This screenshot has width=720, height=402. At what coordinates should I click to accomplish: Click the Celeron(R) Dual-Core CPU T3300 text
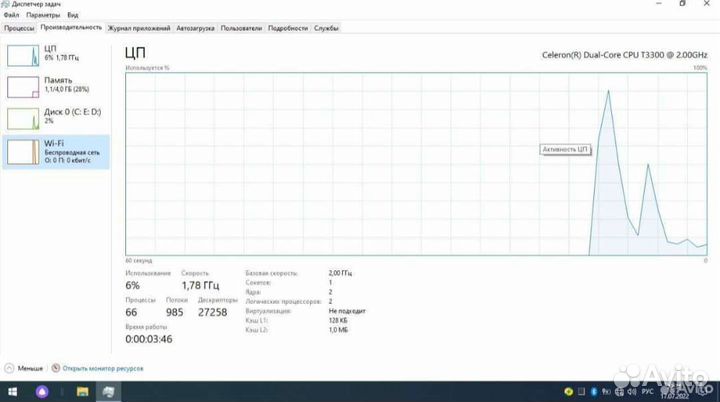click(x=624, y=55)
